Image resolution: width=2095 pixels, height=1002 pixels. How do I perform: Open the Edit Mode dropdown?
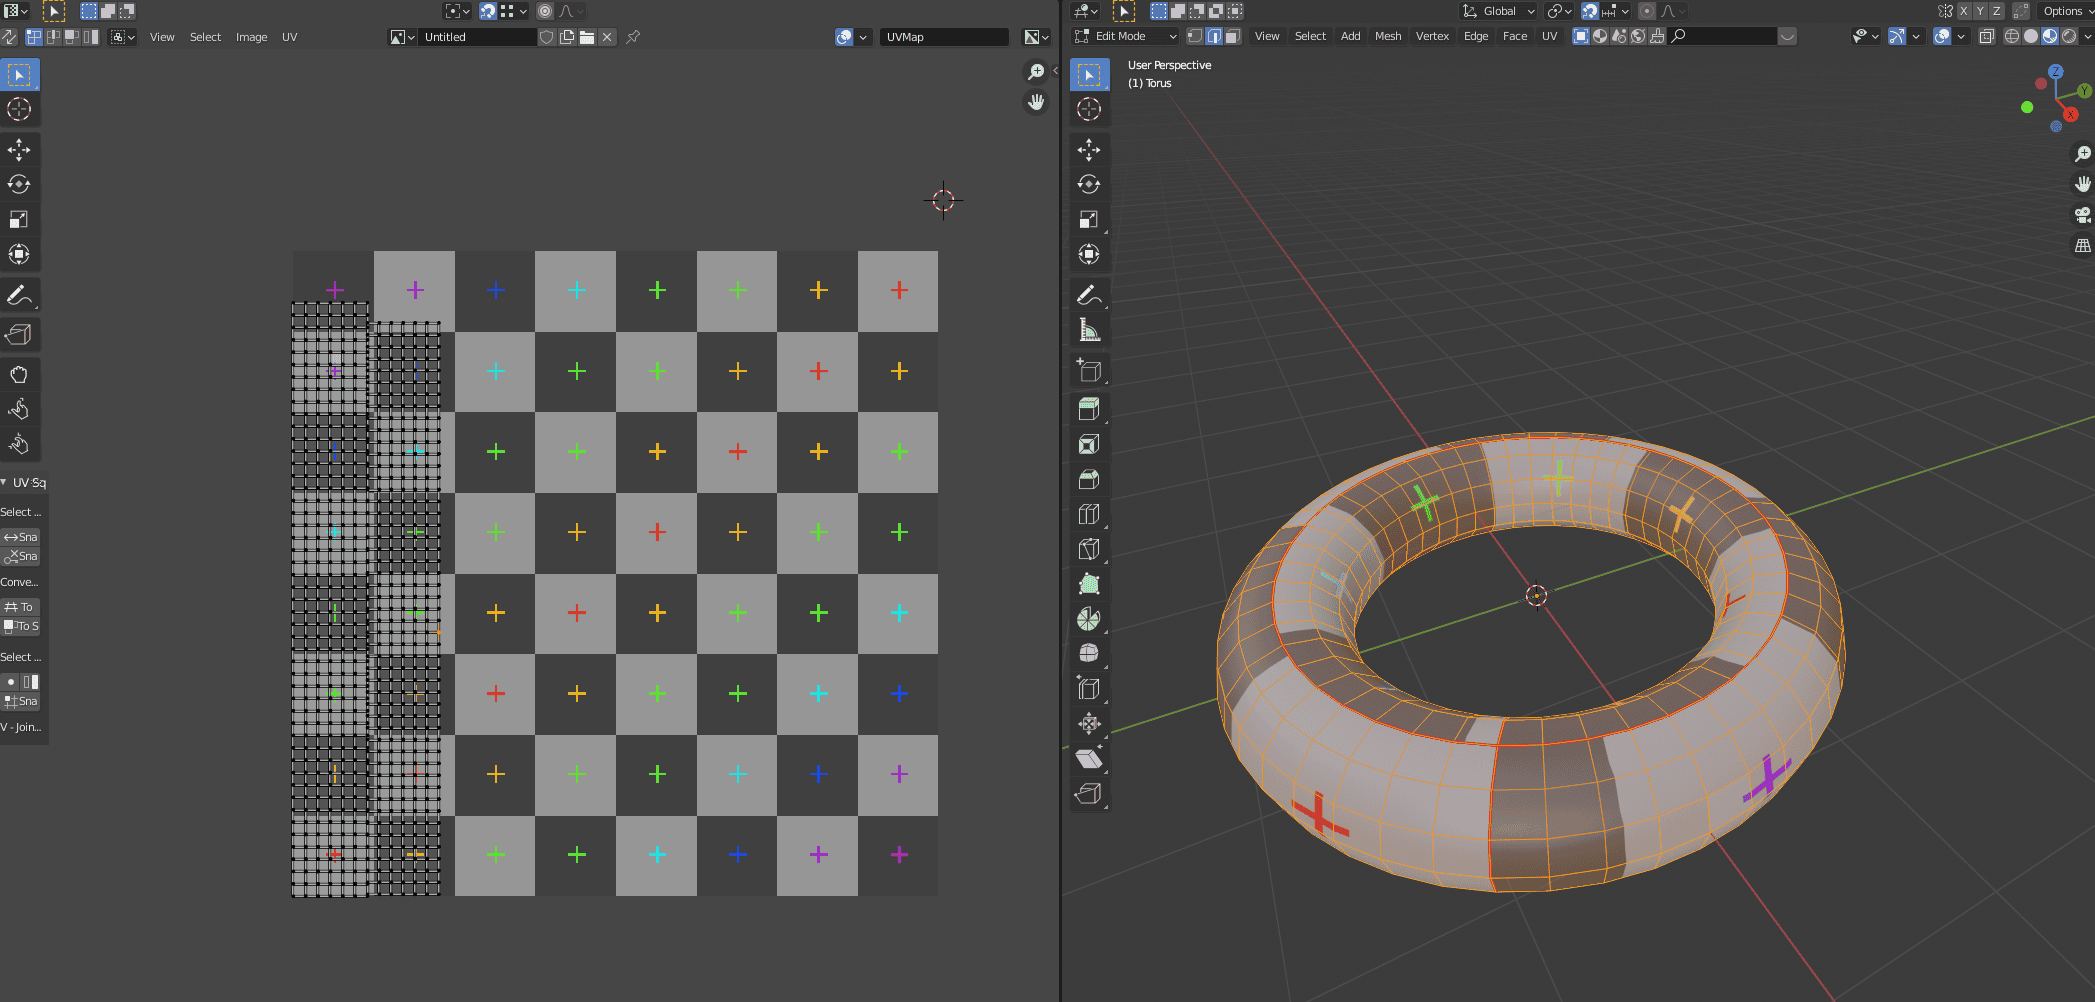(x=1126, y=36)
